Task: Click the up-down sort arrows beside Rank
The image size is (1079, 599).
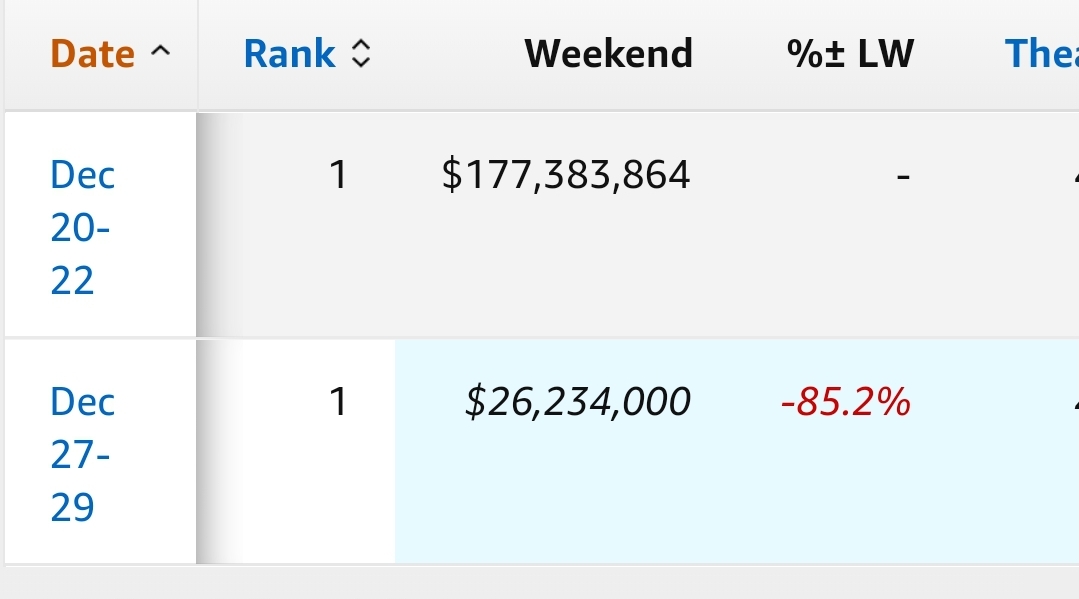Action: click(361, 54)
